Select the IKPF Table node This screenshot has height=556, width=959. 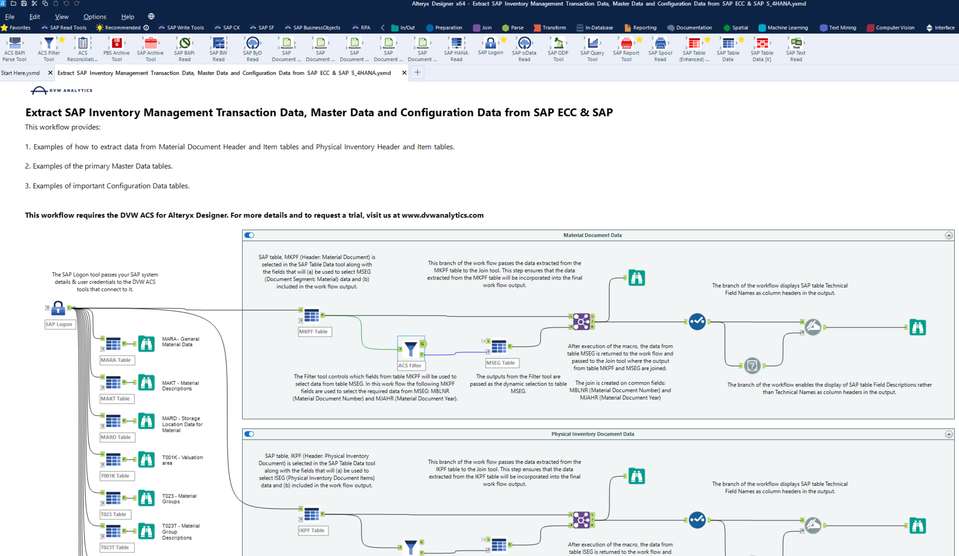311,514
